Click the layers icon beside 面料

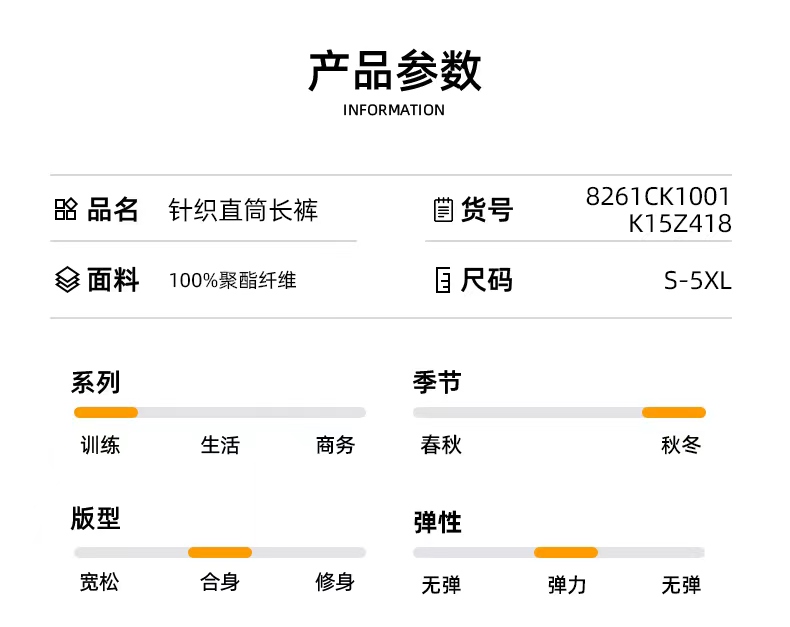(x=66, y=281)
